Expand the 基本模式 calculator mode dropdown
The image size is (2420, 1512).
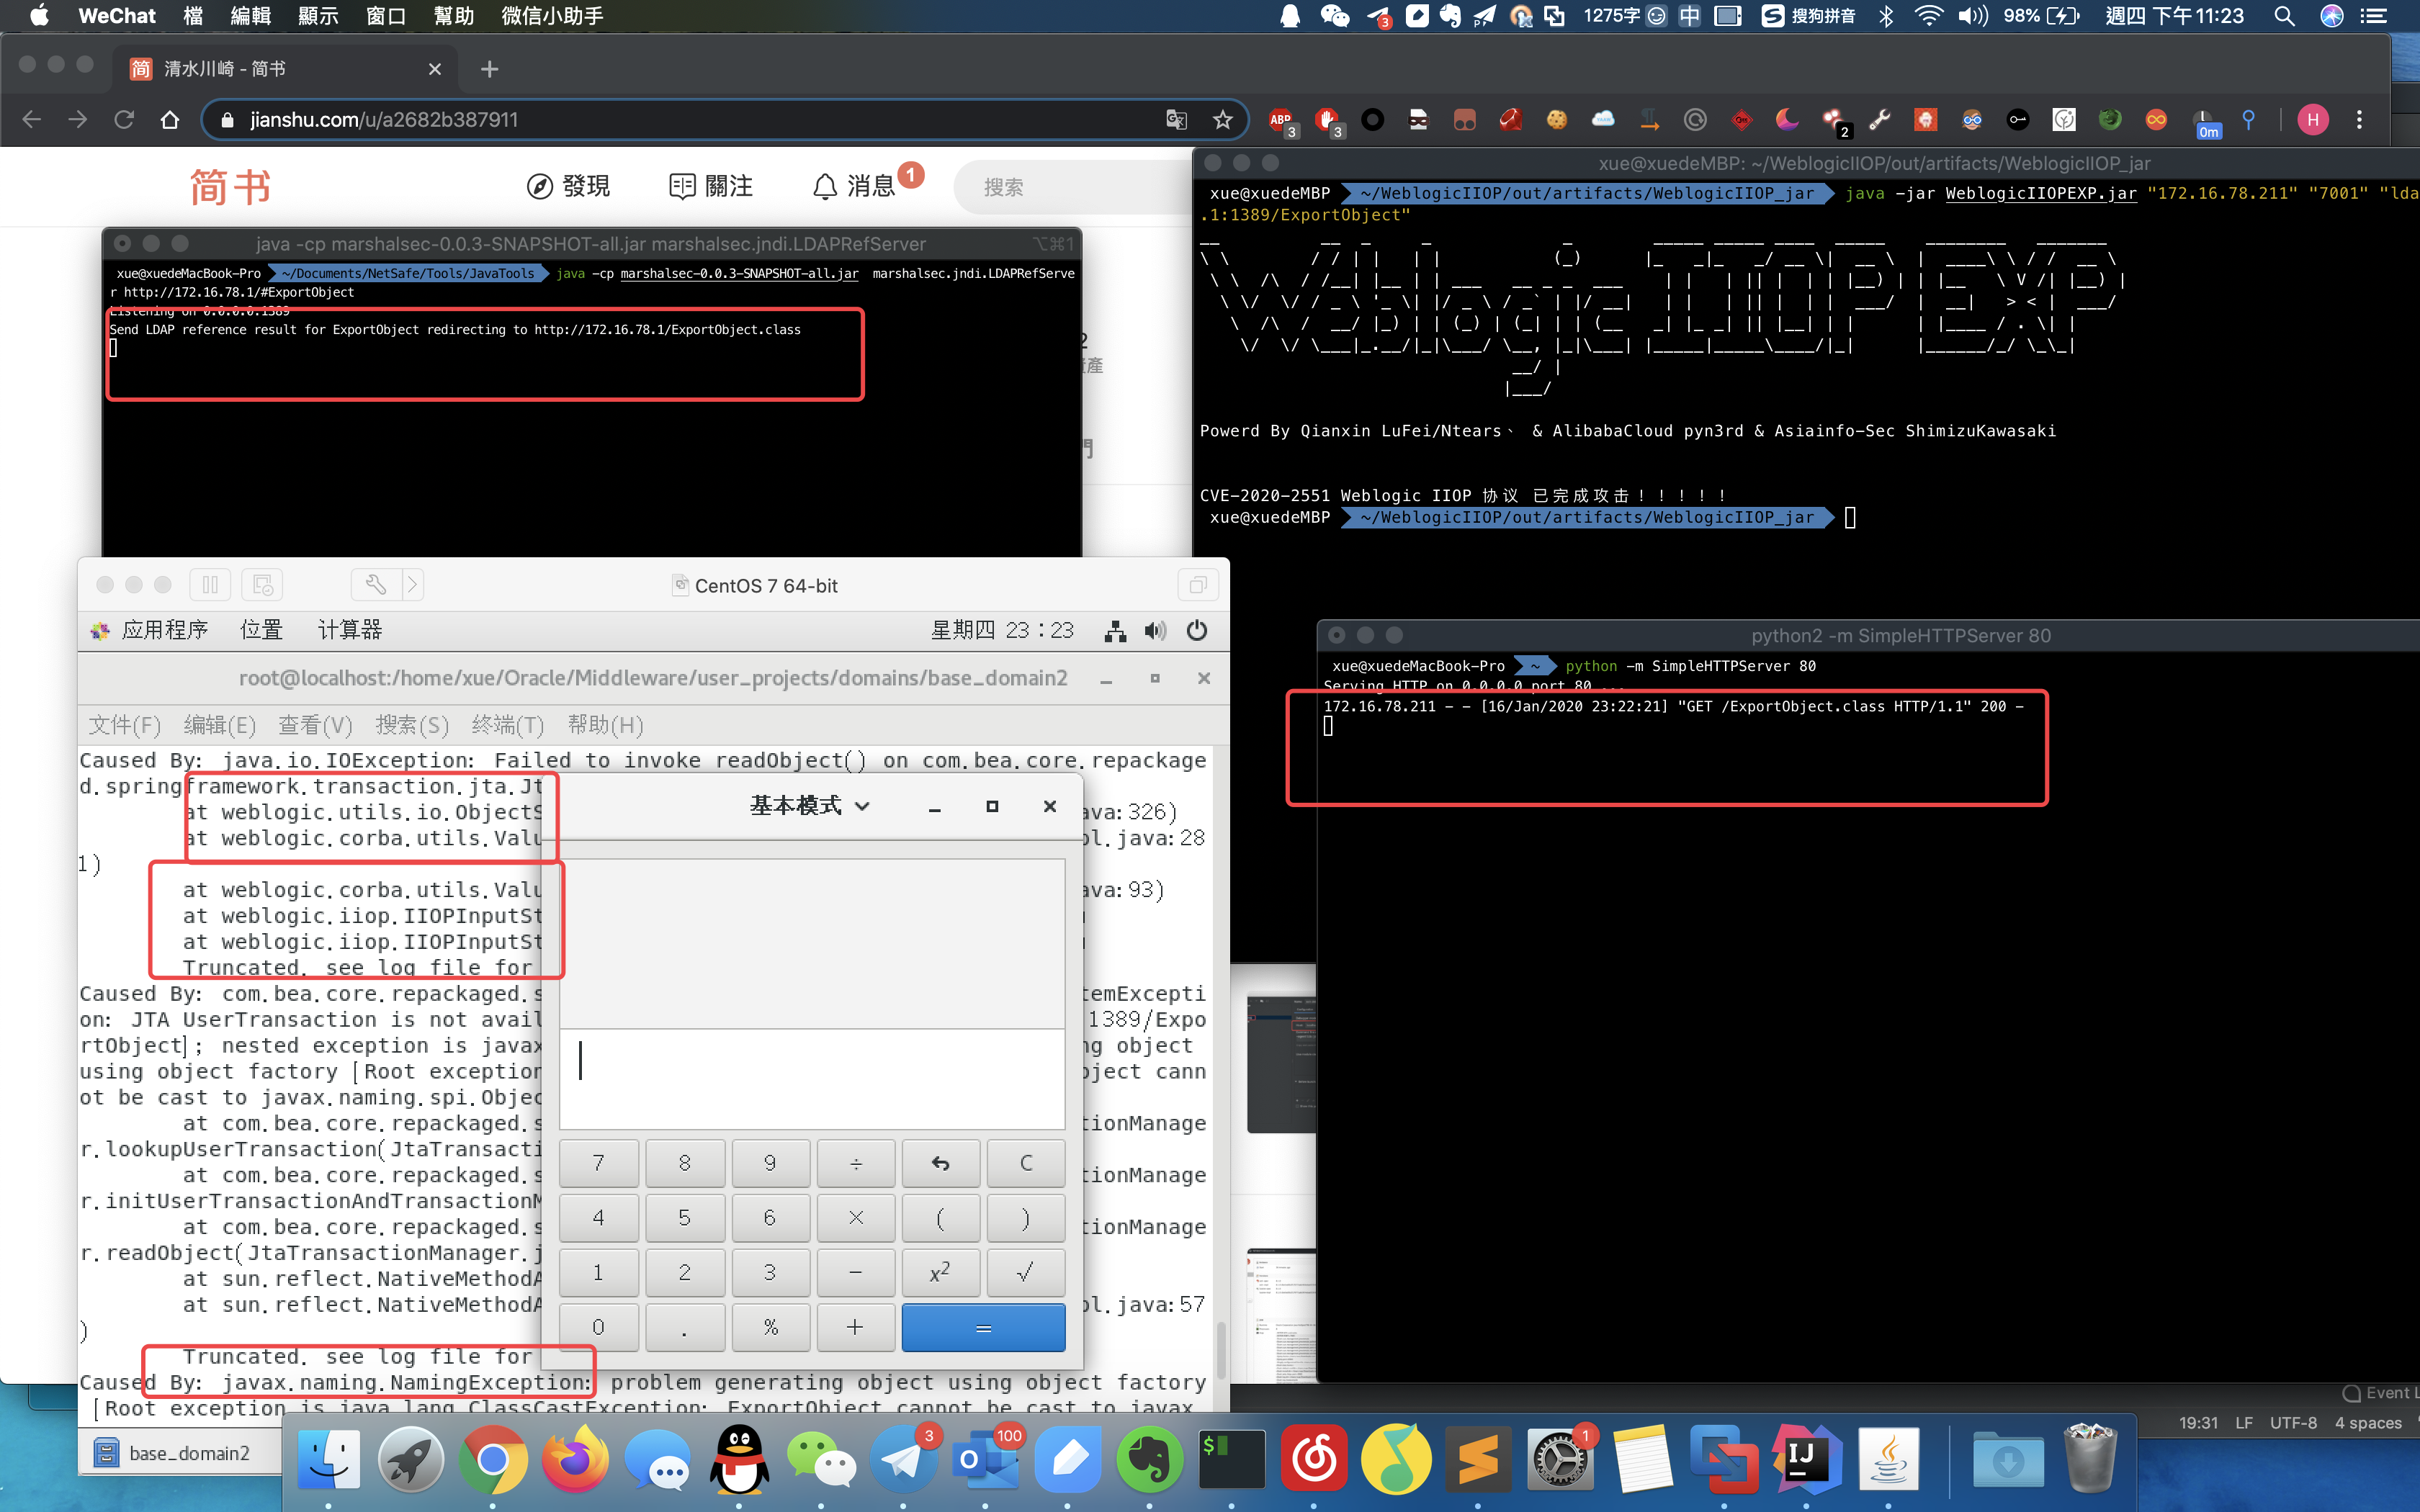click(809, 806)
